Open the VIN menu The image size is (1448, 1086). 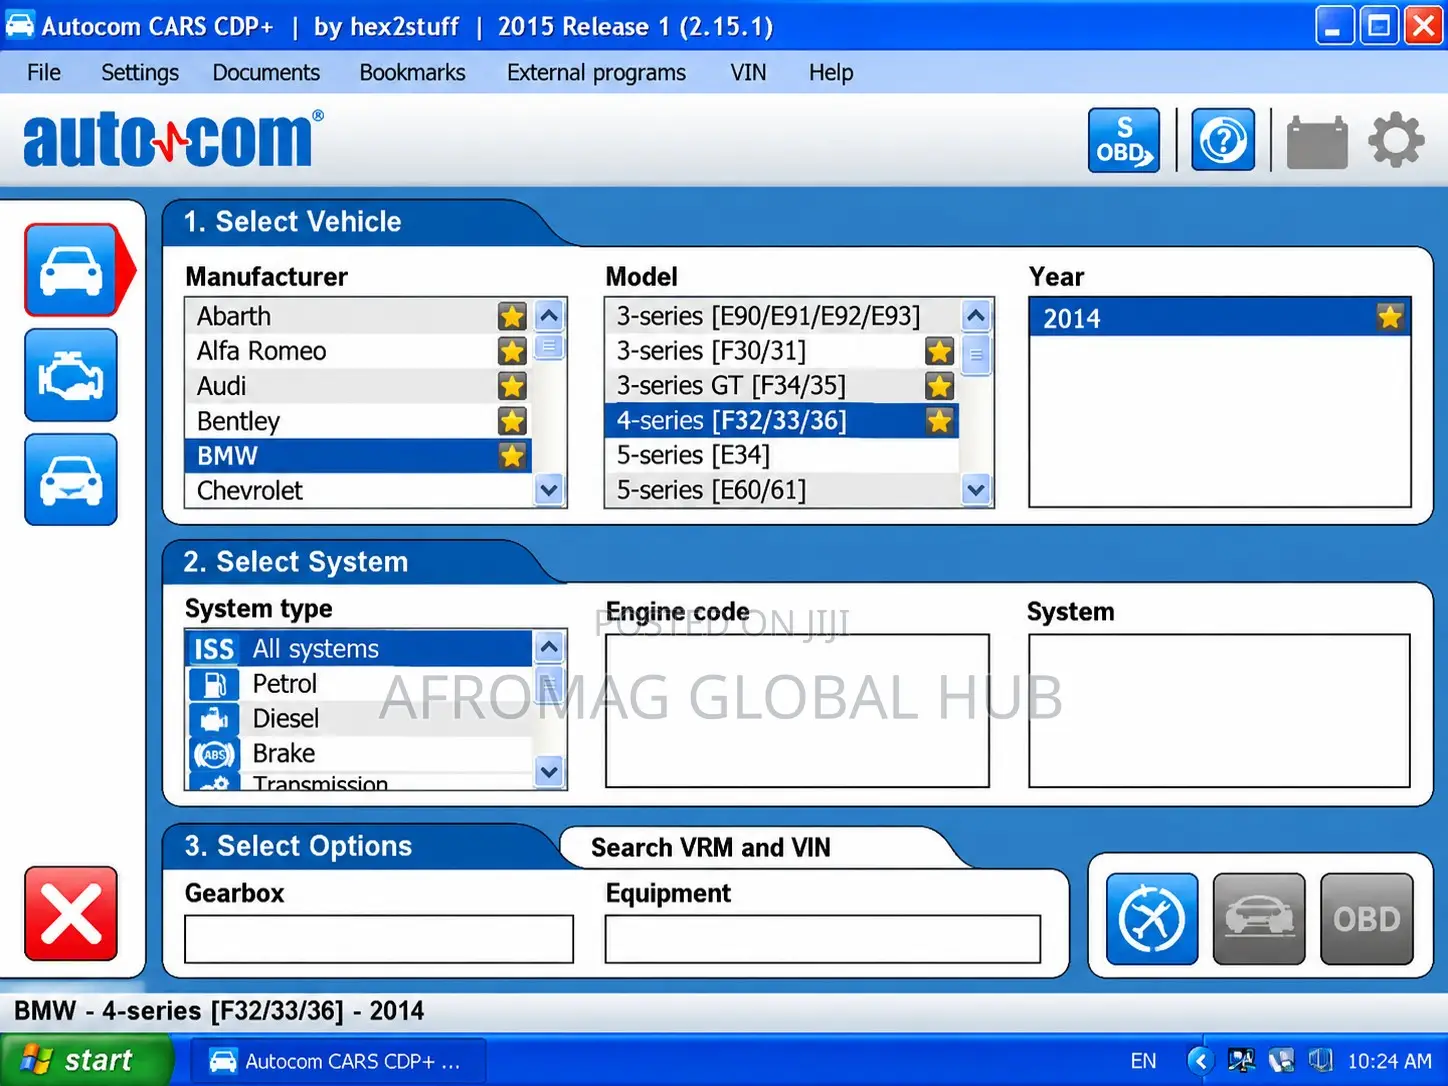(x=748, y=73)
